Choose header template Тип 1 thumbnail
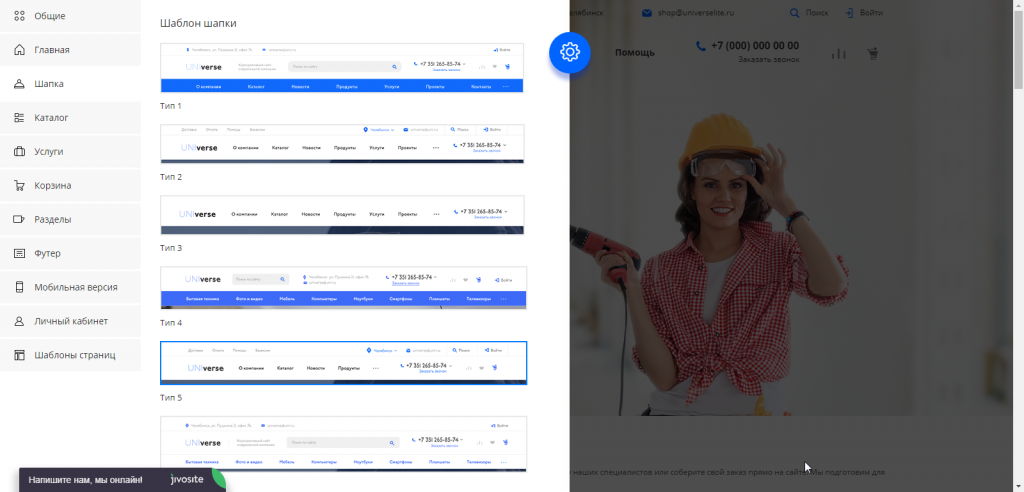Image resolution: width=1024 pixels, height=492 pixels. [343, 68]
